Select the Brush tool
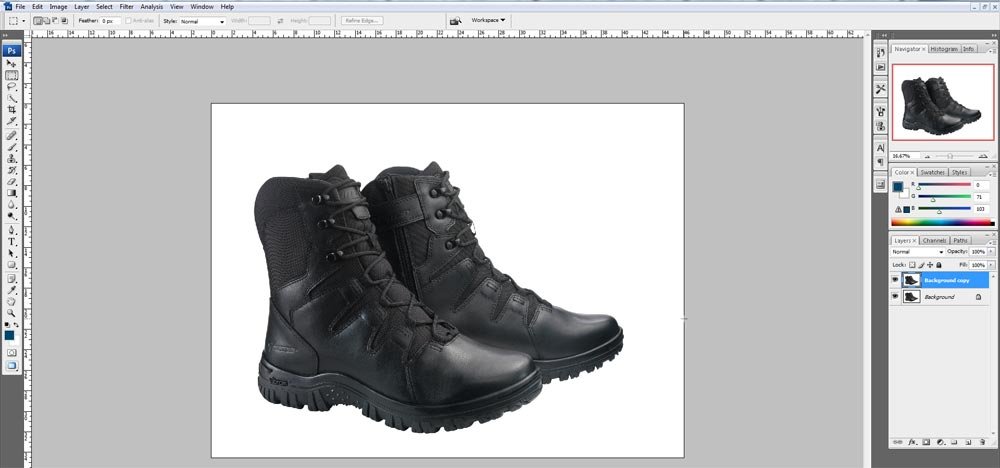This screenshot has height=468, width=1000. tap(11, 147)
